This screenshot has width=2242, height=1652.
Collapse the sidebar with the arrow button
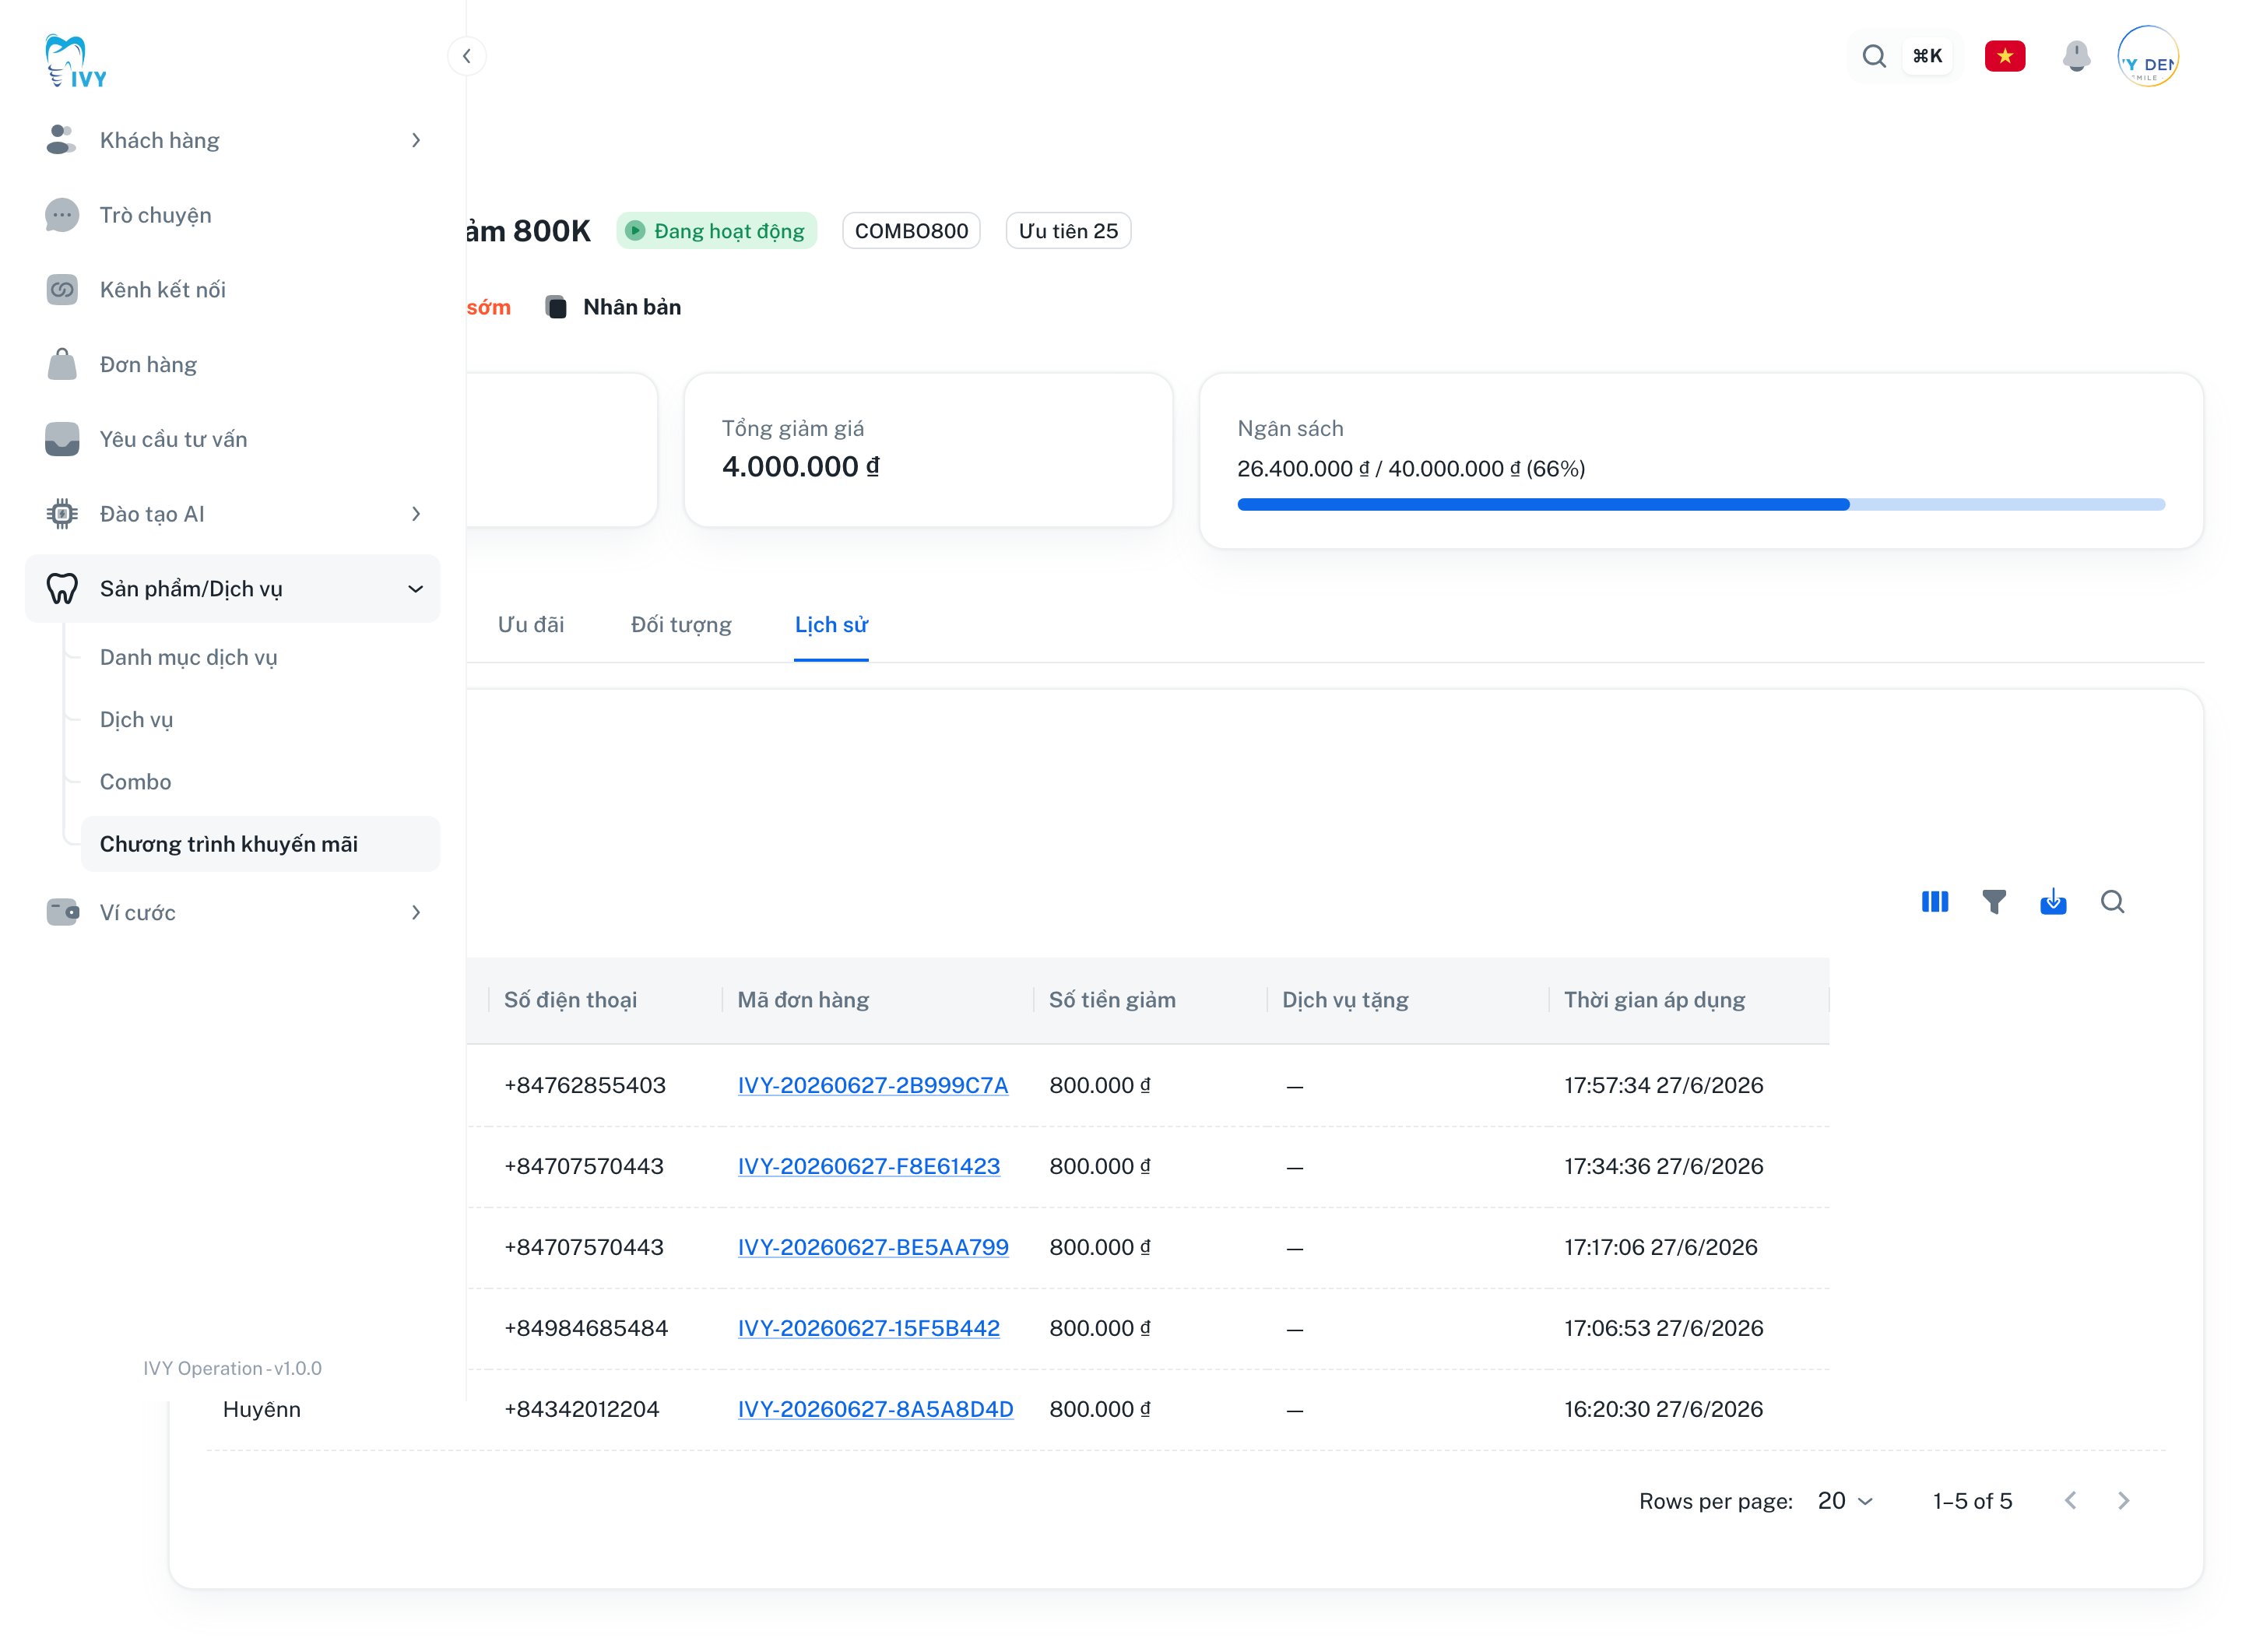tap(466, 56)
